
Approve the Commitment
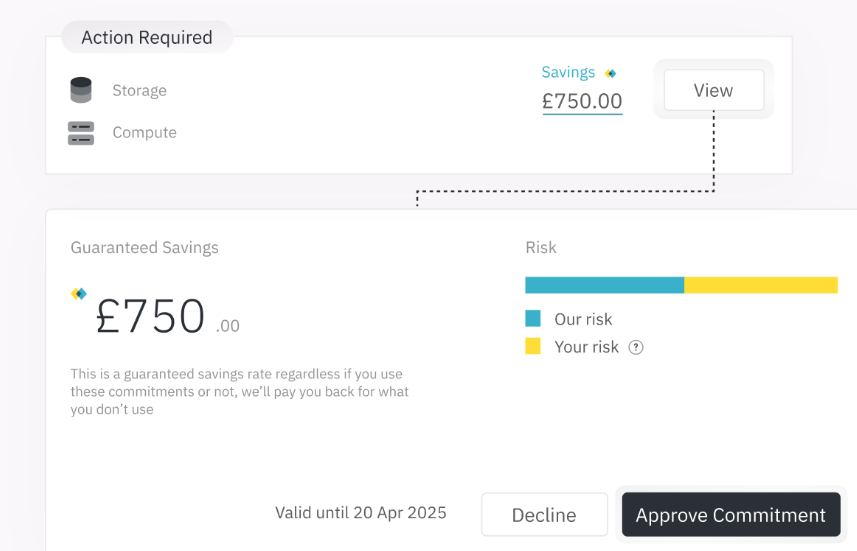pos(731,514)
